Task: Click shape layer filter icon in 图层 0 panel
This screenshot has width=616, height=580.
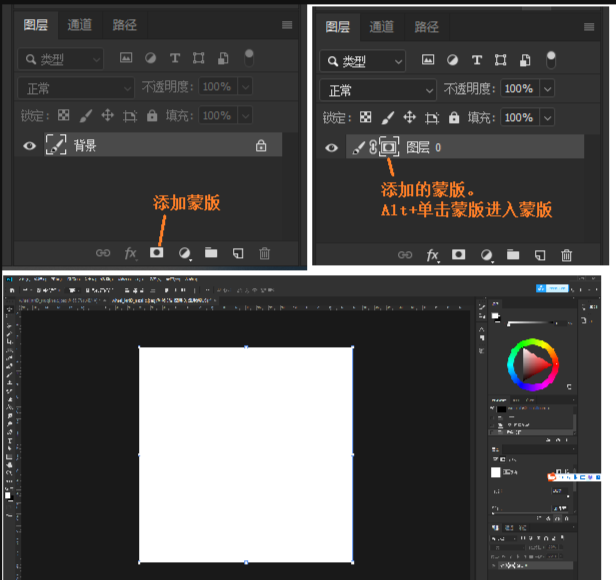Action: click(x=500, y=60)
